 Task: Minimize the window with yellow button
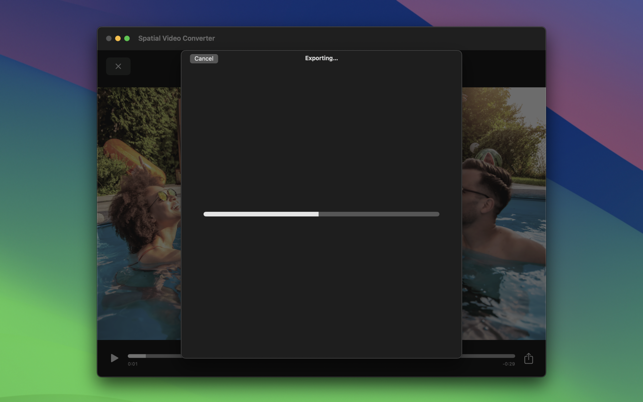click(x=118, y=38)
